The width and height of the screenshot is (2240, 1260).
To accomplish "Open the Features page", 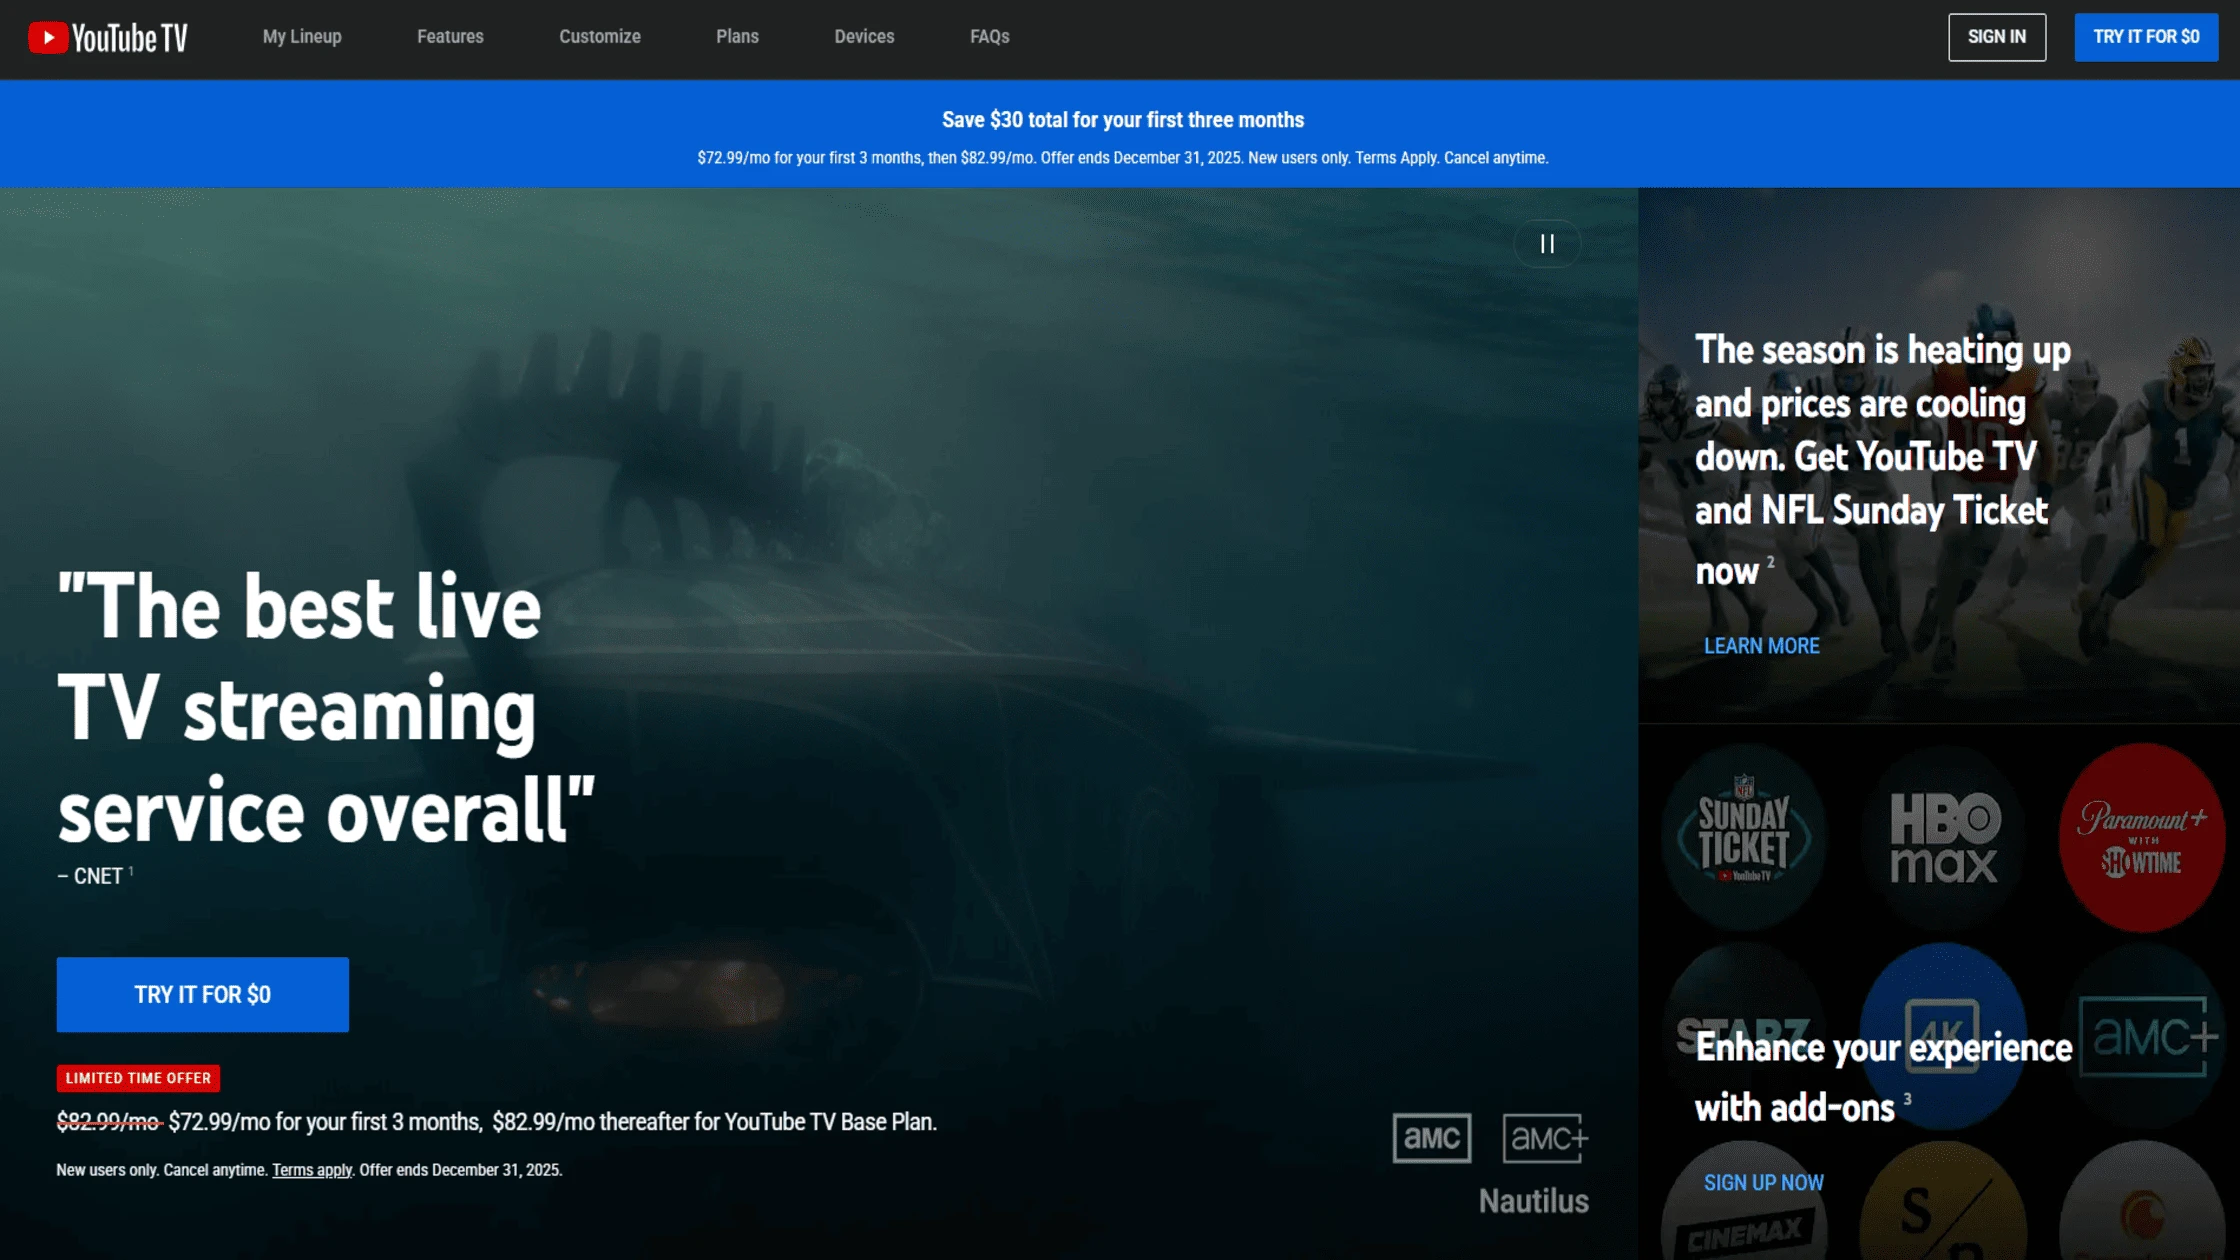I will (450, 37).
